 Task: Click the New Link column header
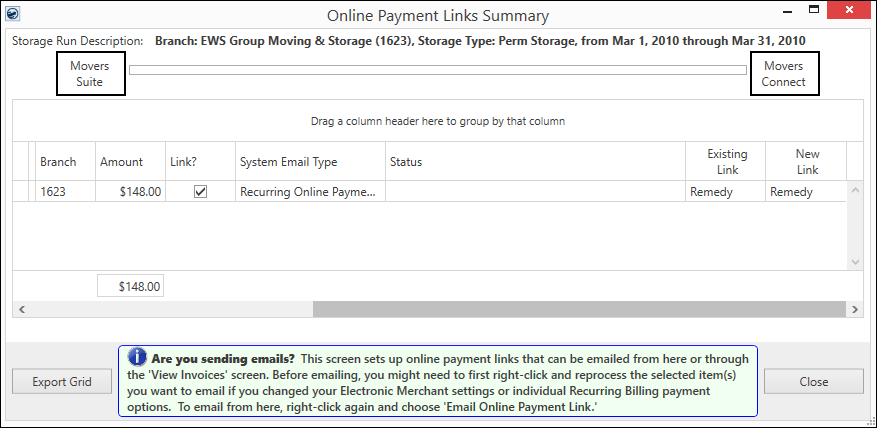coord(807,162)
